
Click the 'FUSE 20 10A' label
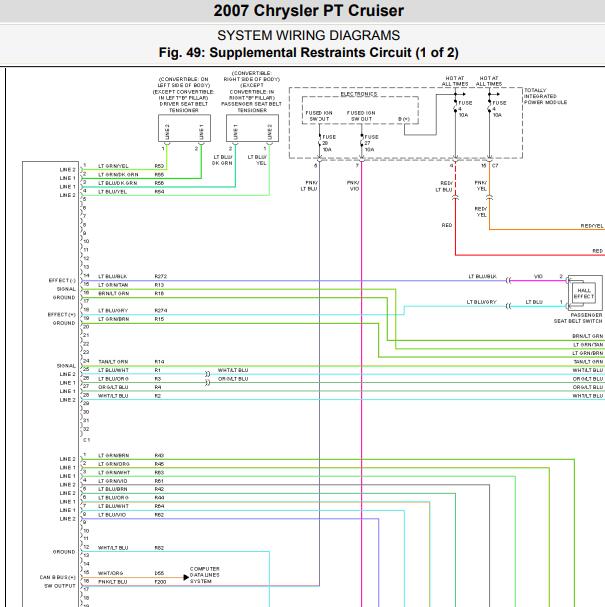pyautogui.click(x=328, y=143)
